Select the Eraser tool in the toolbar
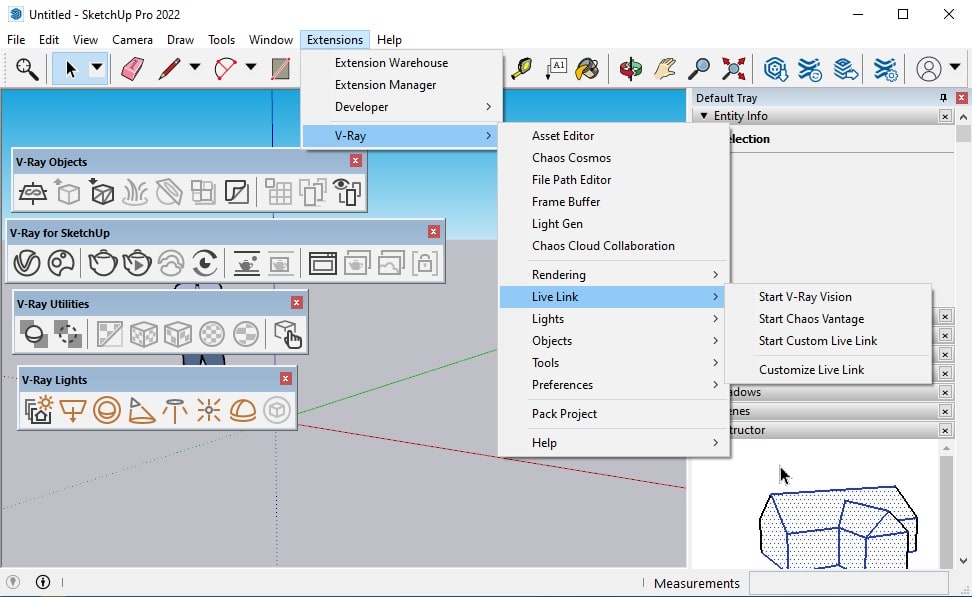Screen dimensions: 972x597 point(132,68)
